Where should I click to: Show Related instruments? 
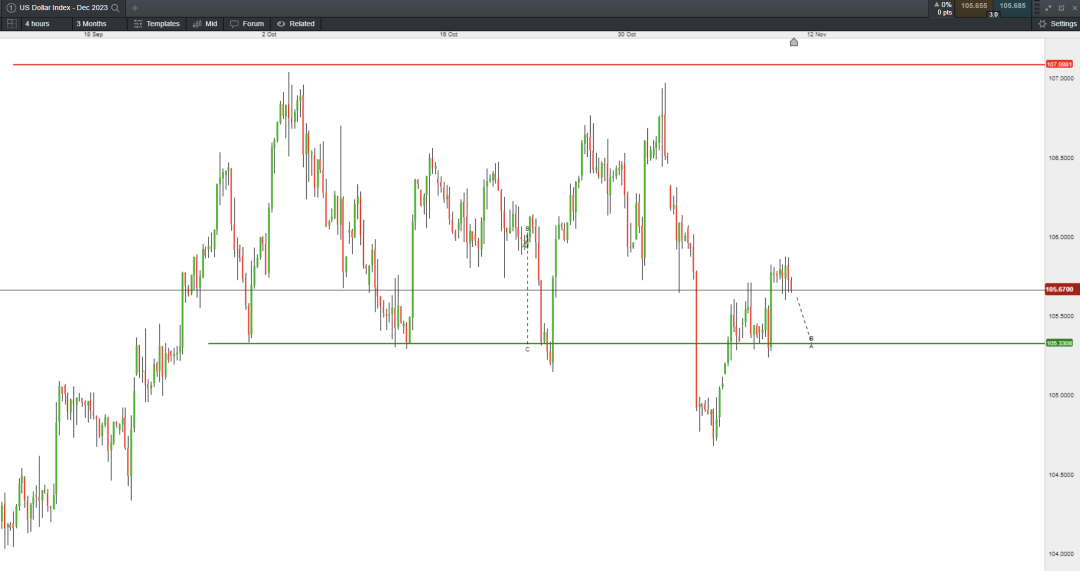[x=295, y=23]
